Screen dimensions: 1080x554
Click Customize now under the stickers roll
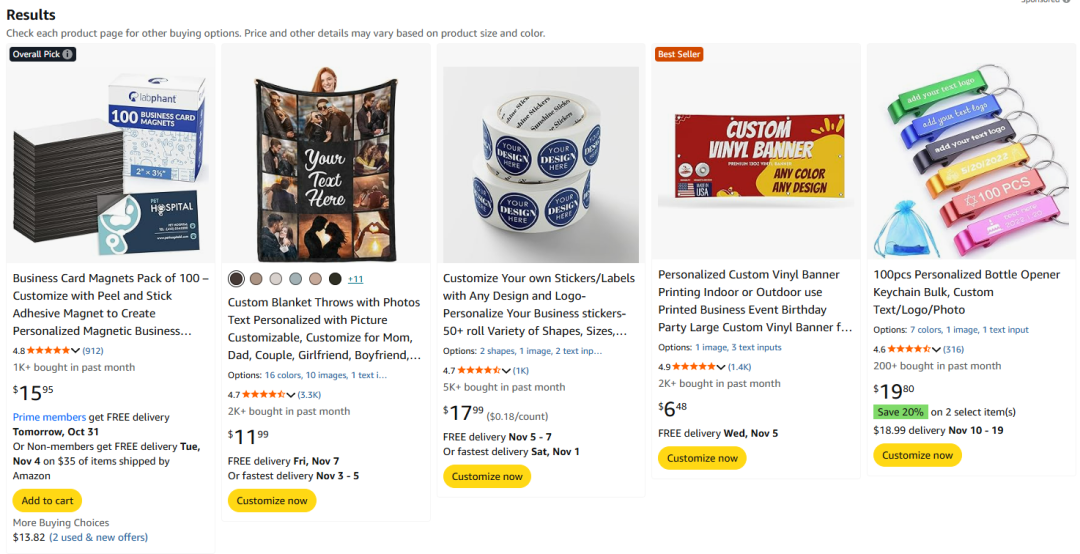[487, 476]
